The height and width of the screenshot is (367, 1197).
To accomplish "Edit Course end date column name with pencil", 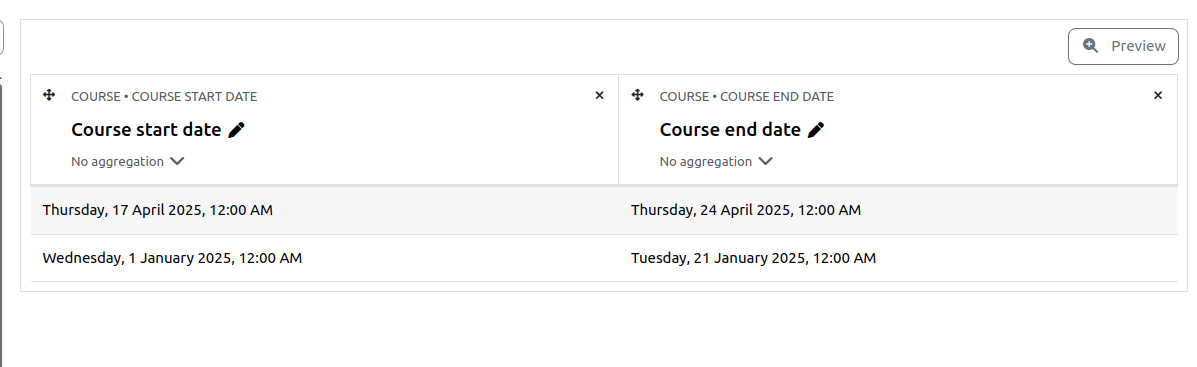I will 816,130.
